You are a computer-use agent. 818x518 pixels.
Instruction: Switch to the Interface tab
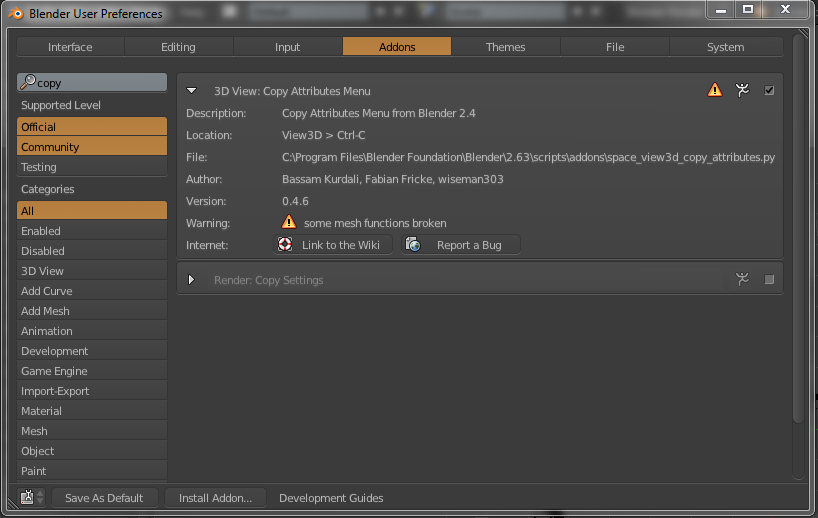70,47
